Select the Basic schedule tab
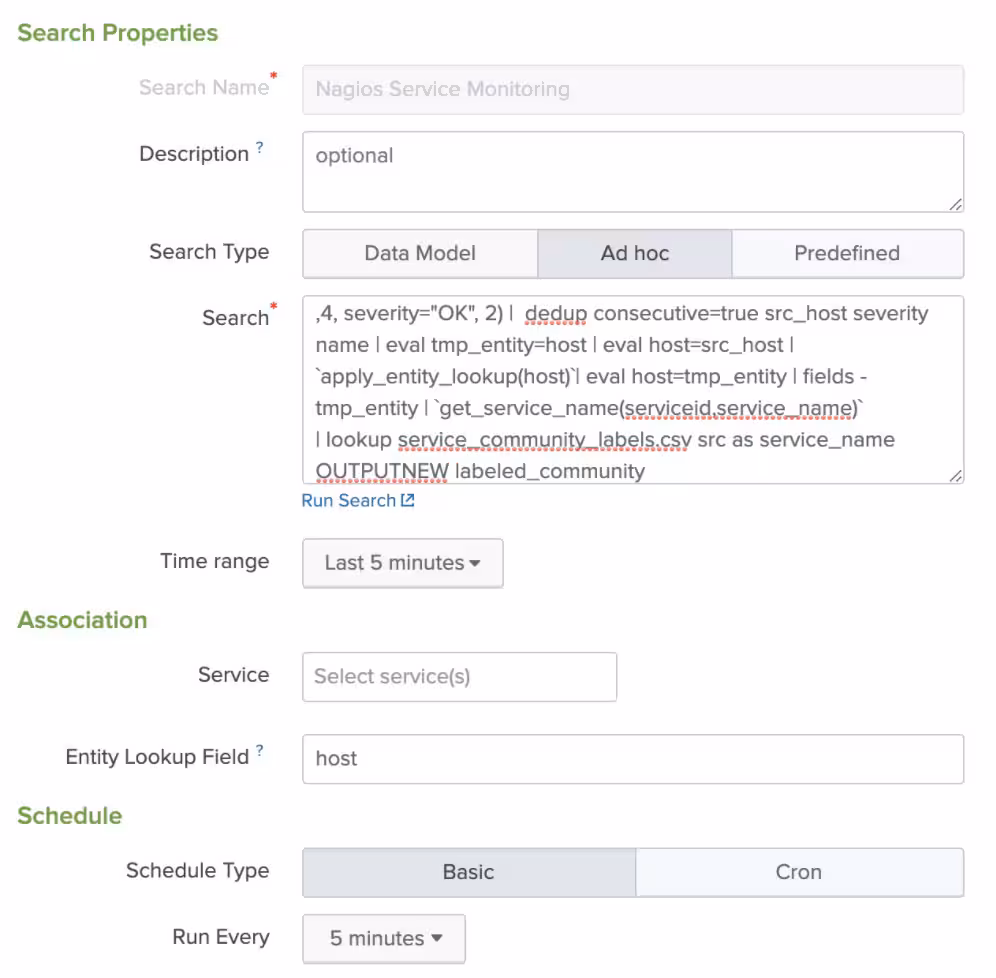Screen dimensions: 996x978 [x=467, y=871]
